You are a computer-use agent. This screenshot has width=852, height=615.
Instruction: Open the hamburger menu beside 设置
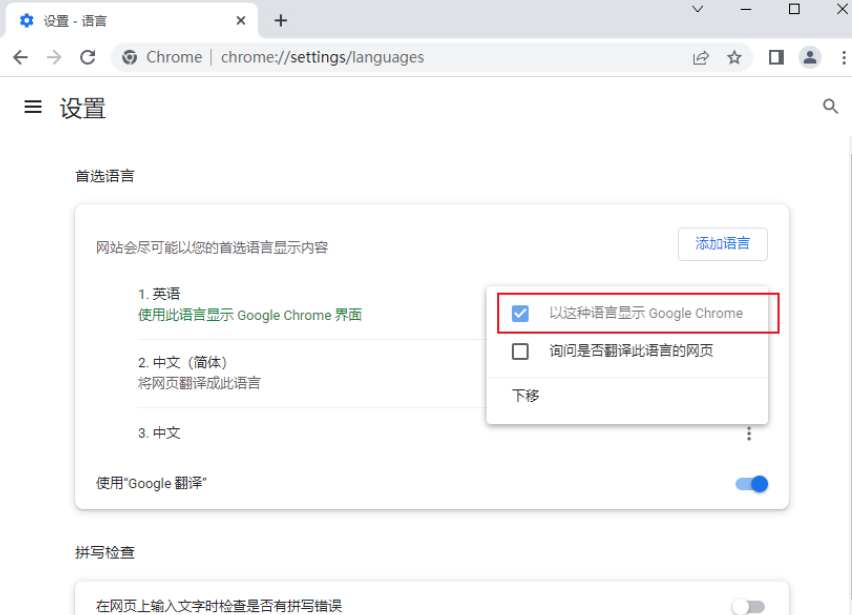coord(33,107)
